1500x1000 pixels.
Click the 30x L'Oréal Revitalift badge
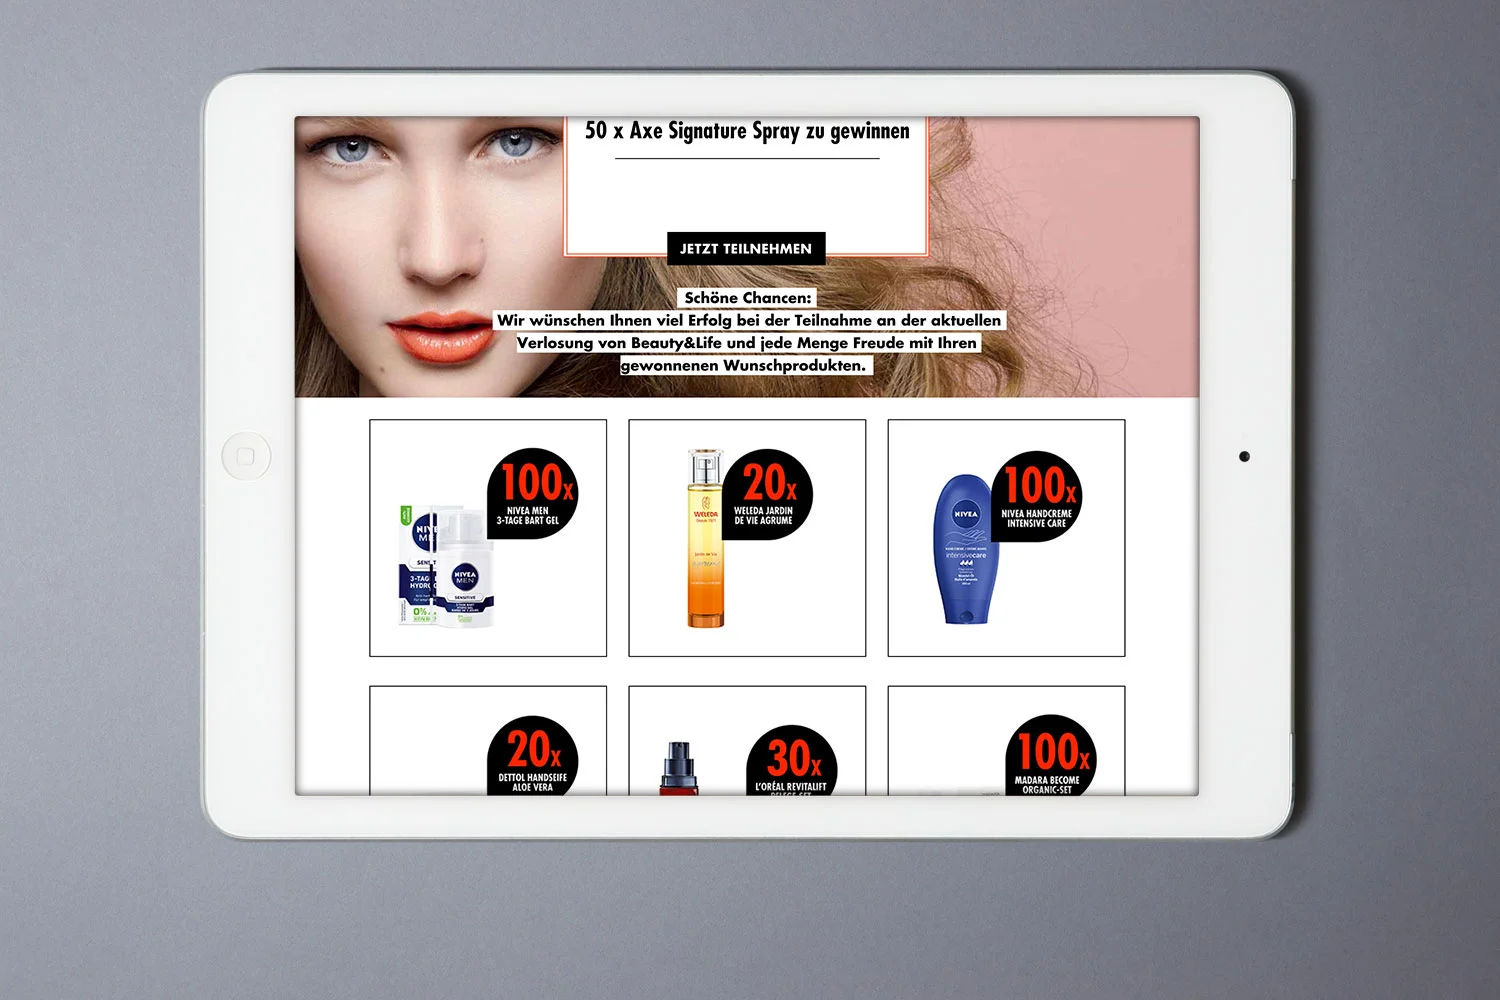click(x=792, y=761)
